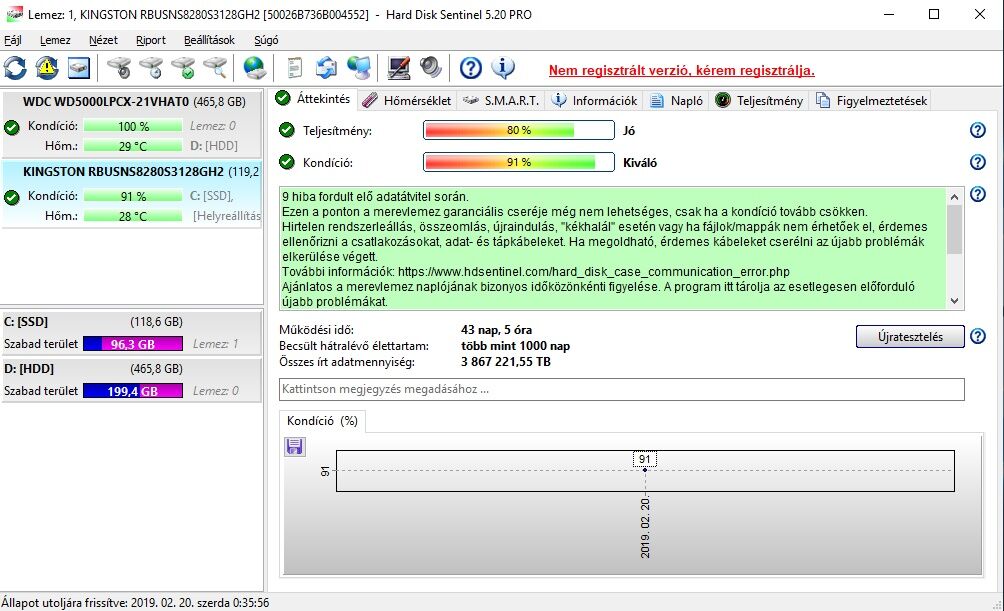Click status text scrollbar down arrow
Screen dimensions: 1004x611
[x=955, y=301]
